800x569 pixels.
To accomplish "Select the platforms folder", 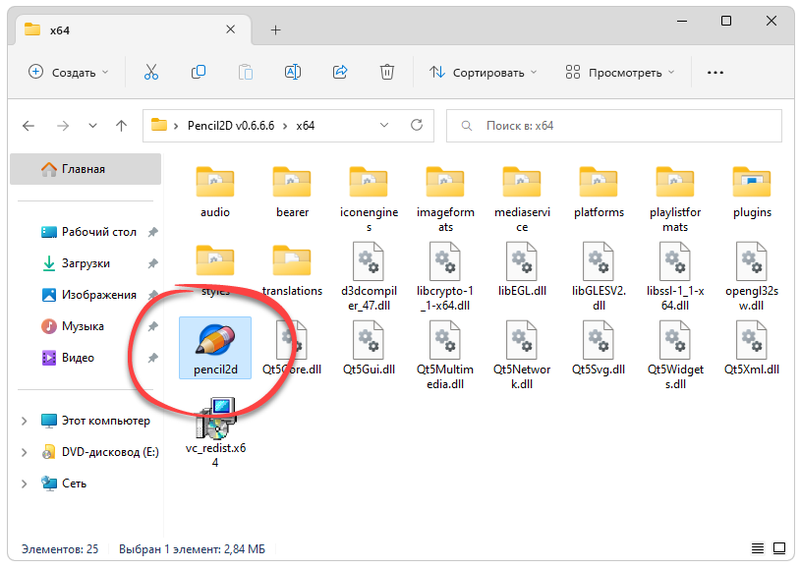I will pyautogui.click(x=598, y=192).
